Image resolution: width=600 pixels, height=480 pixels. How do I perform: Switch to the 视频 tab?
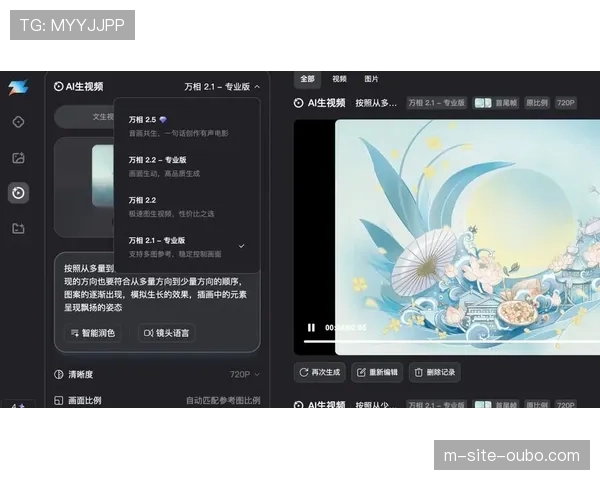tap(339, 79)
